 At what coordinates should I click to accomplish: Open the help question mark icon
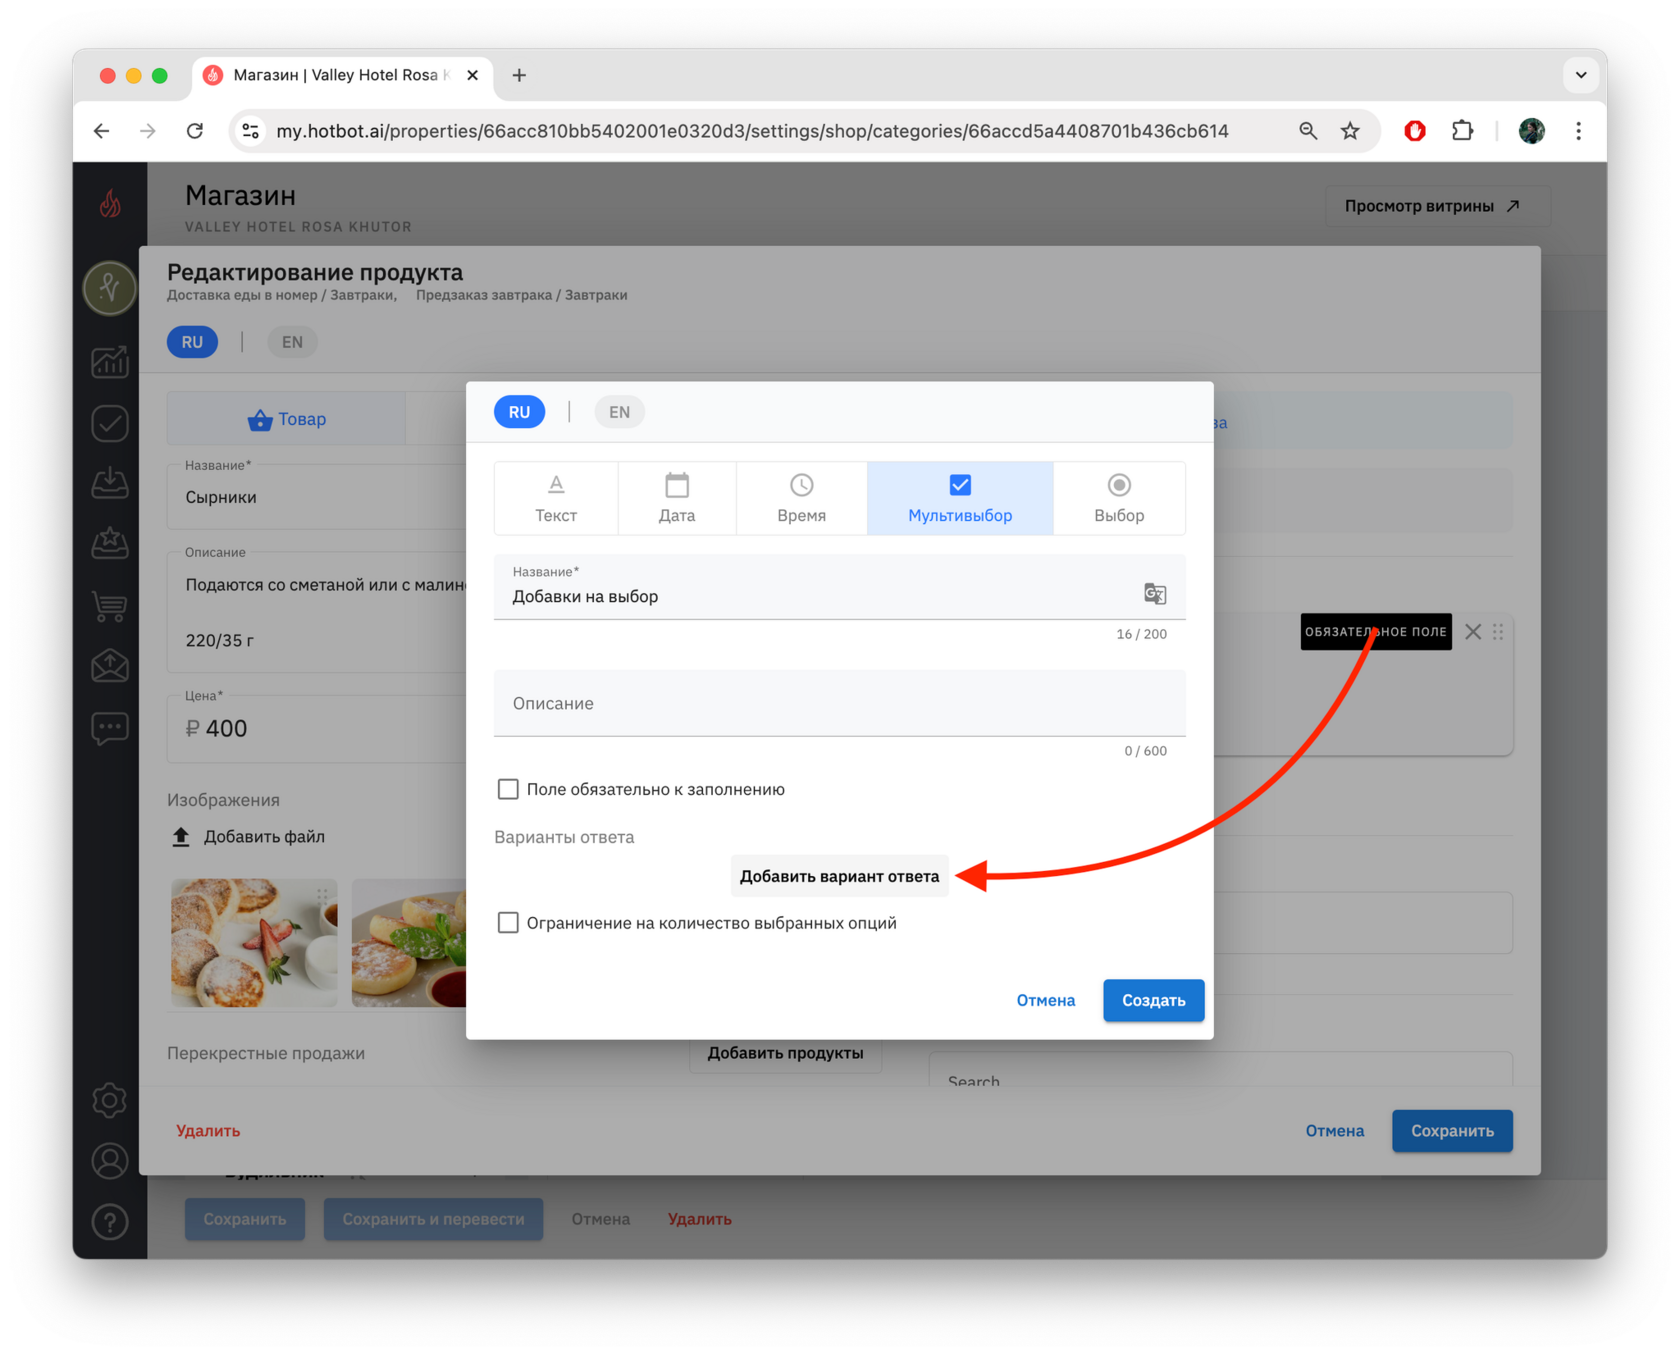110,1221
